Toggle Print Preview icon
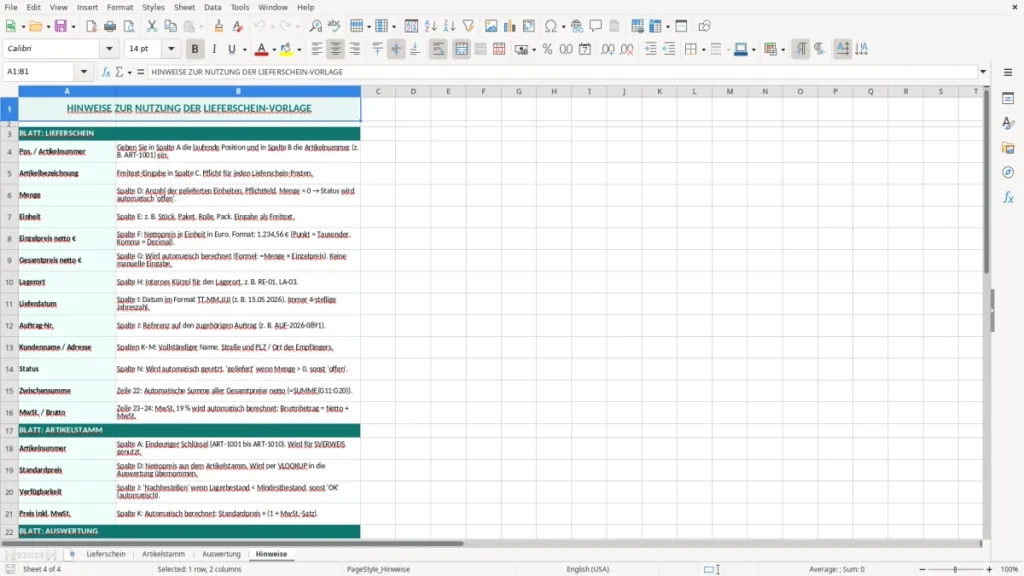Viewport: 1024px width, 576px height. tap(129, 26)
